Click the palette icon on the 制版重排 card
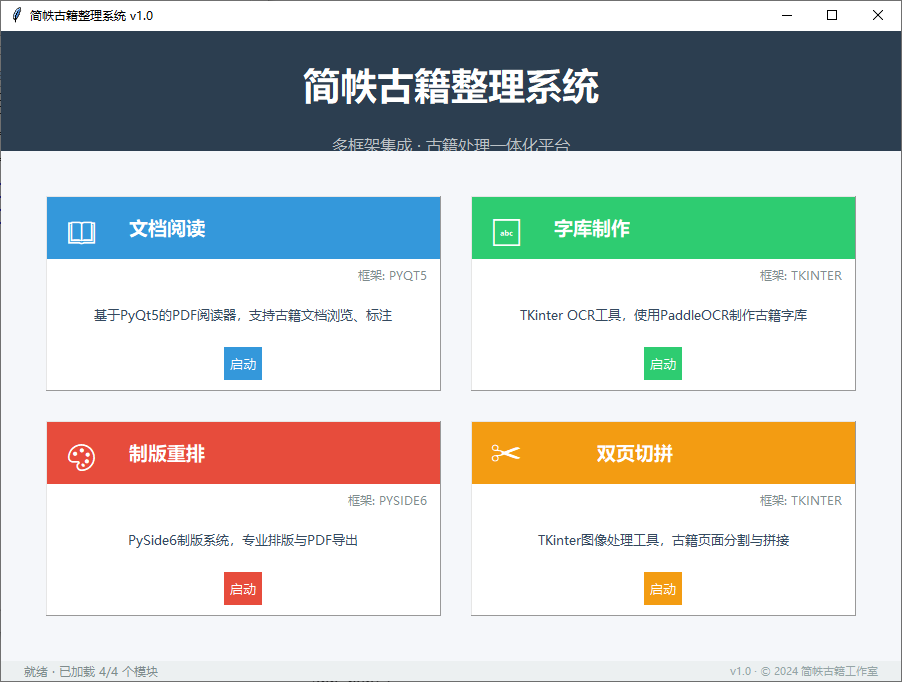The image size is (902, 682). point(81,453)
